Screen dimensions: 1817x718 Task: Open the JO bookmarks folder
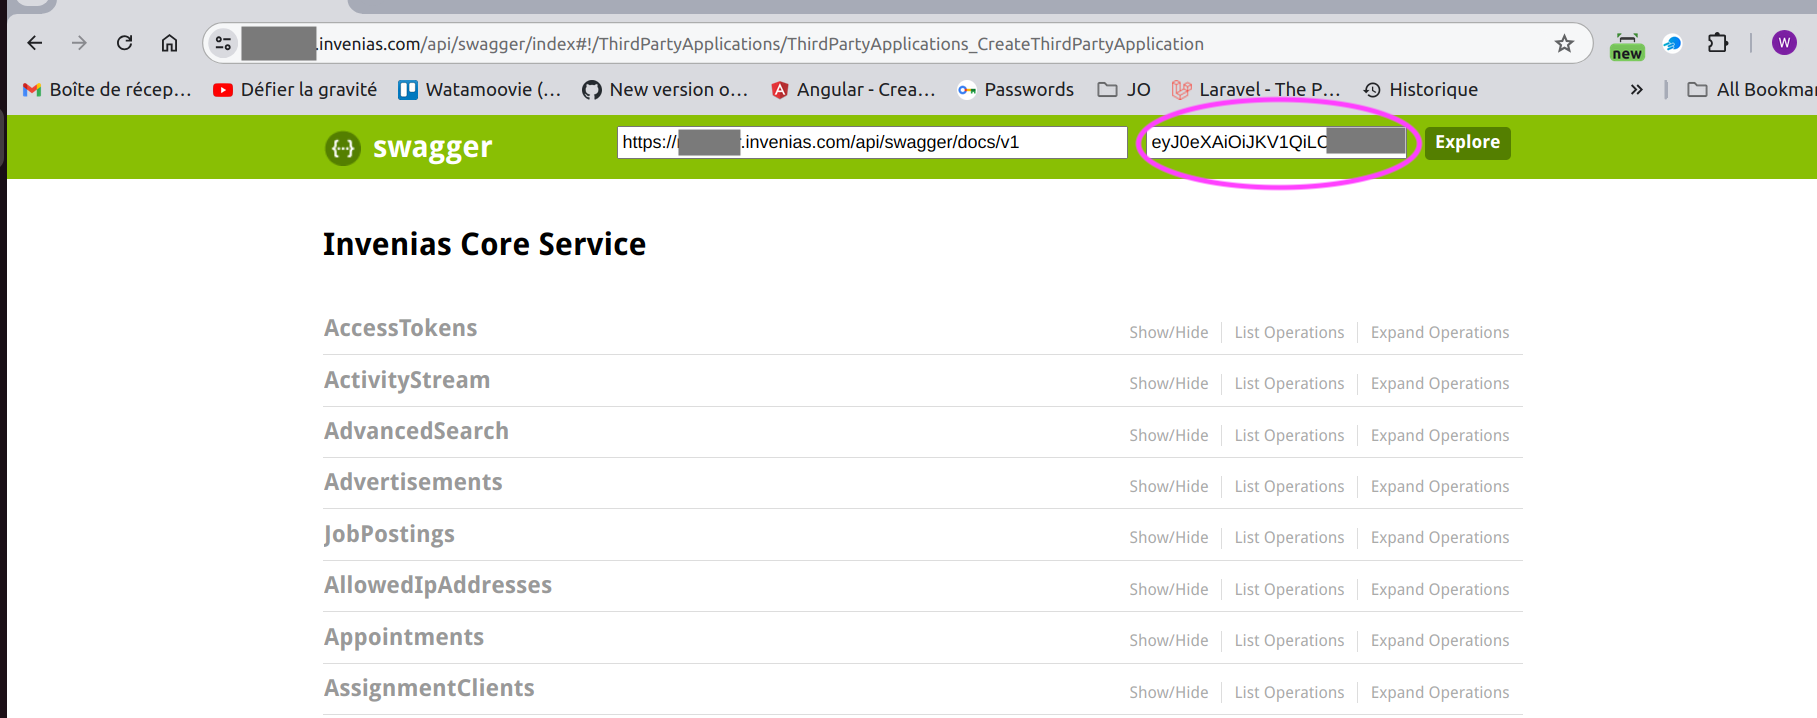[1124, 89]
